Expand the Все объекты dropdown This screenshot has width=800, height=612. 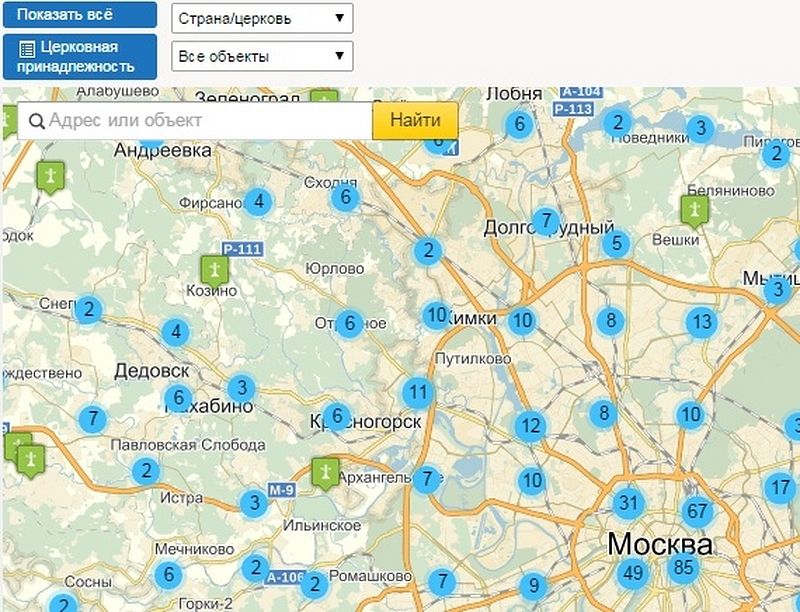click(x=262, y=56)
